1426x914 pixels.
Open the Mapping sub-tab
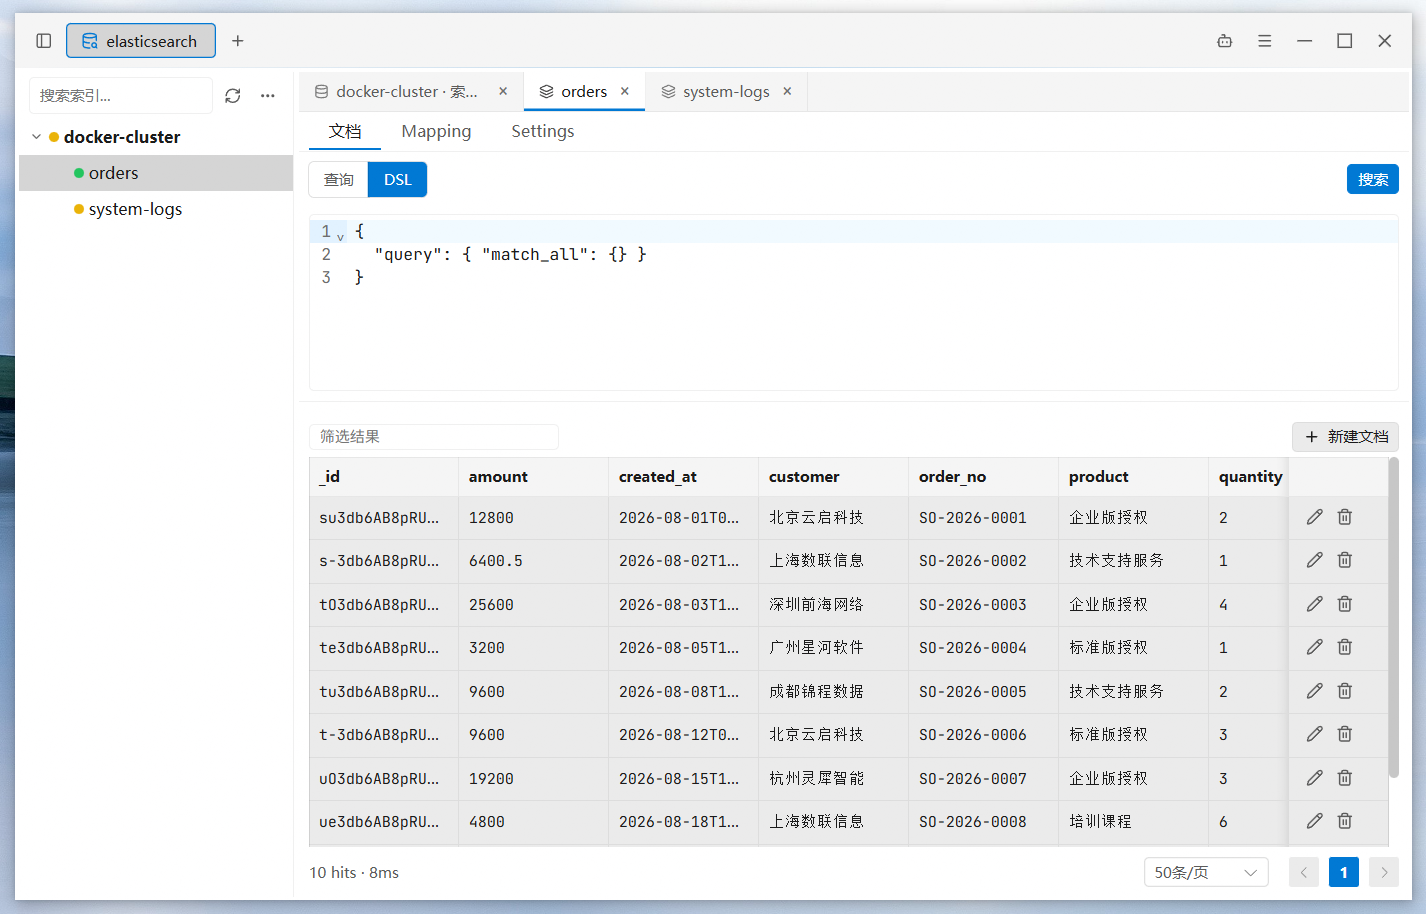click(436, 131)
